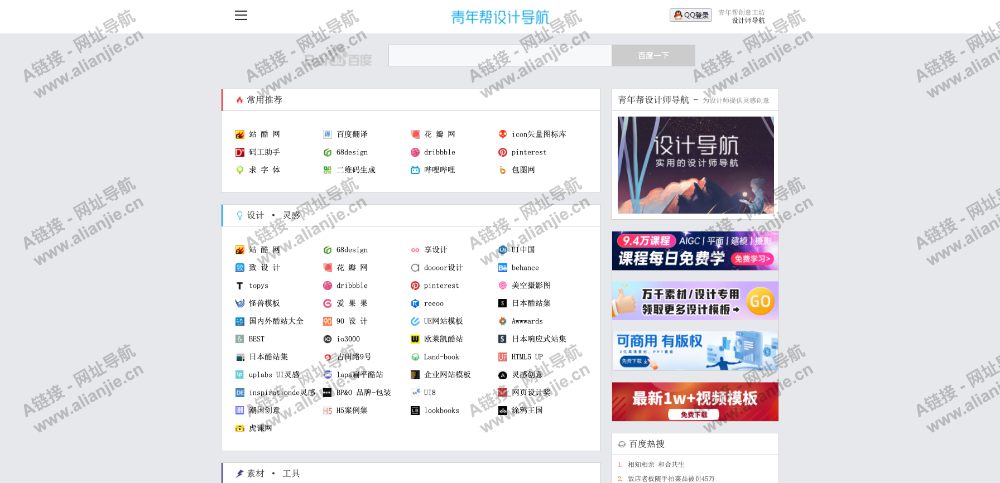
Task: Open 国内外酷站大全 link
Action: pyautogui.click(x=276, y=322)
